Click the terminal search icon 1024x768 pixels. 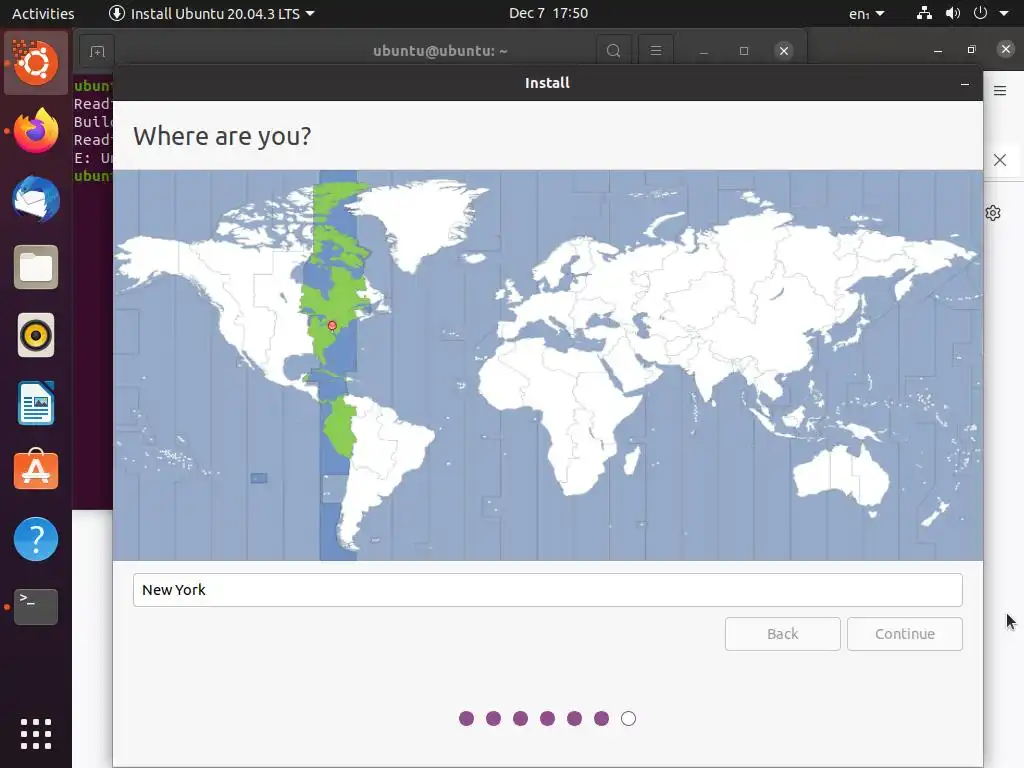613,51
